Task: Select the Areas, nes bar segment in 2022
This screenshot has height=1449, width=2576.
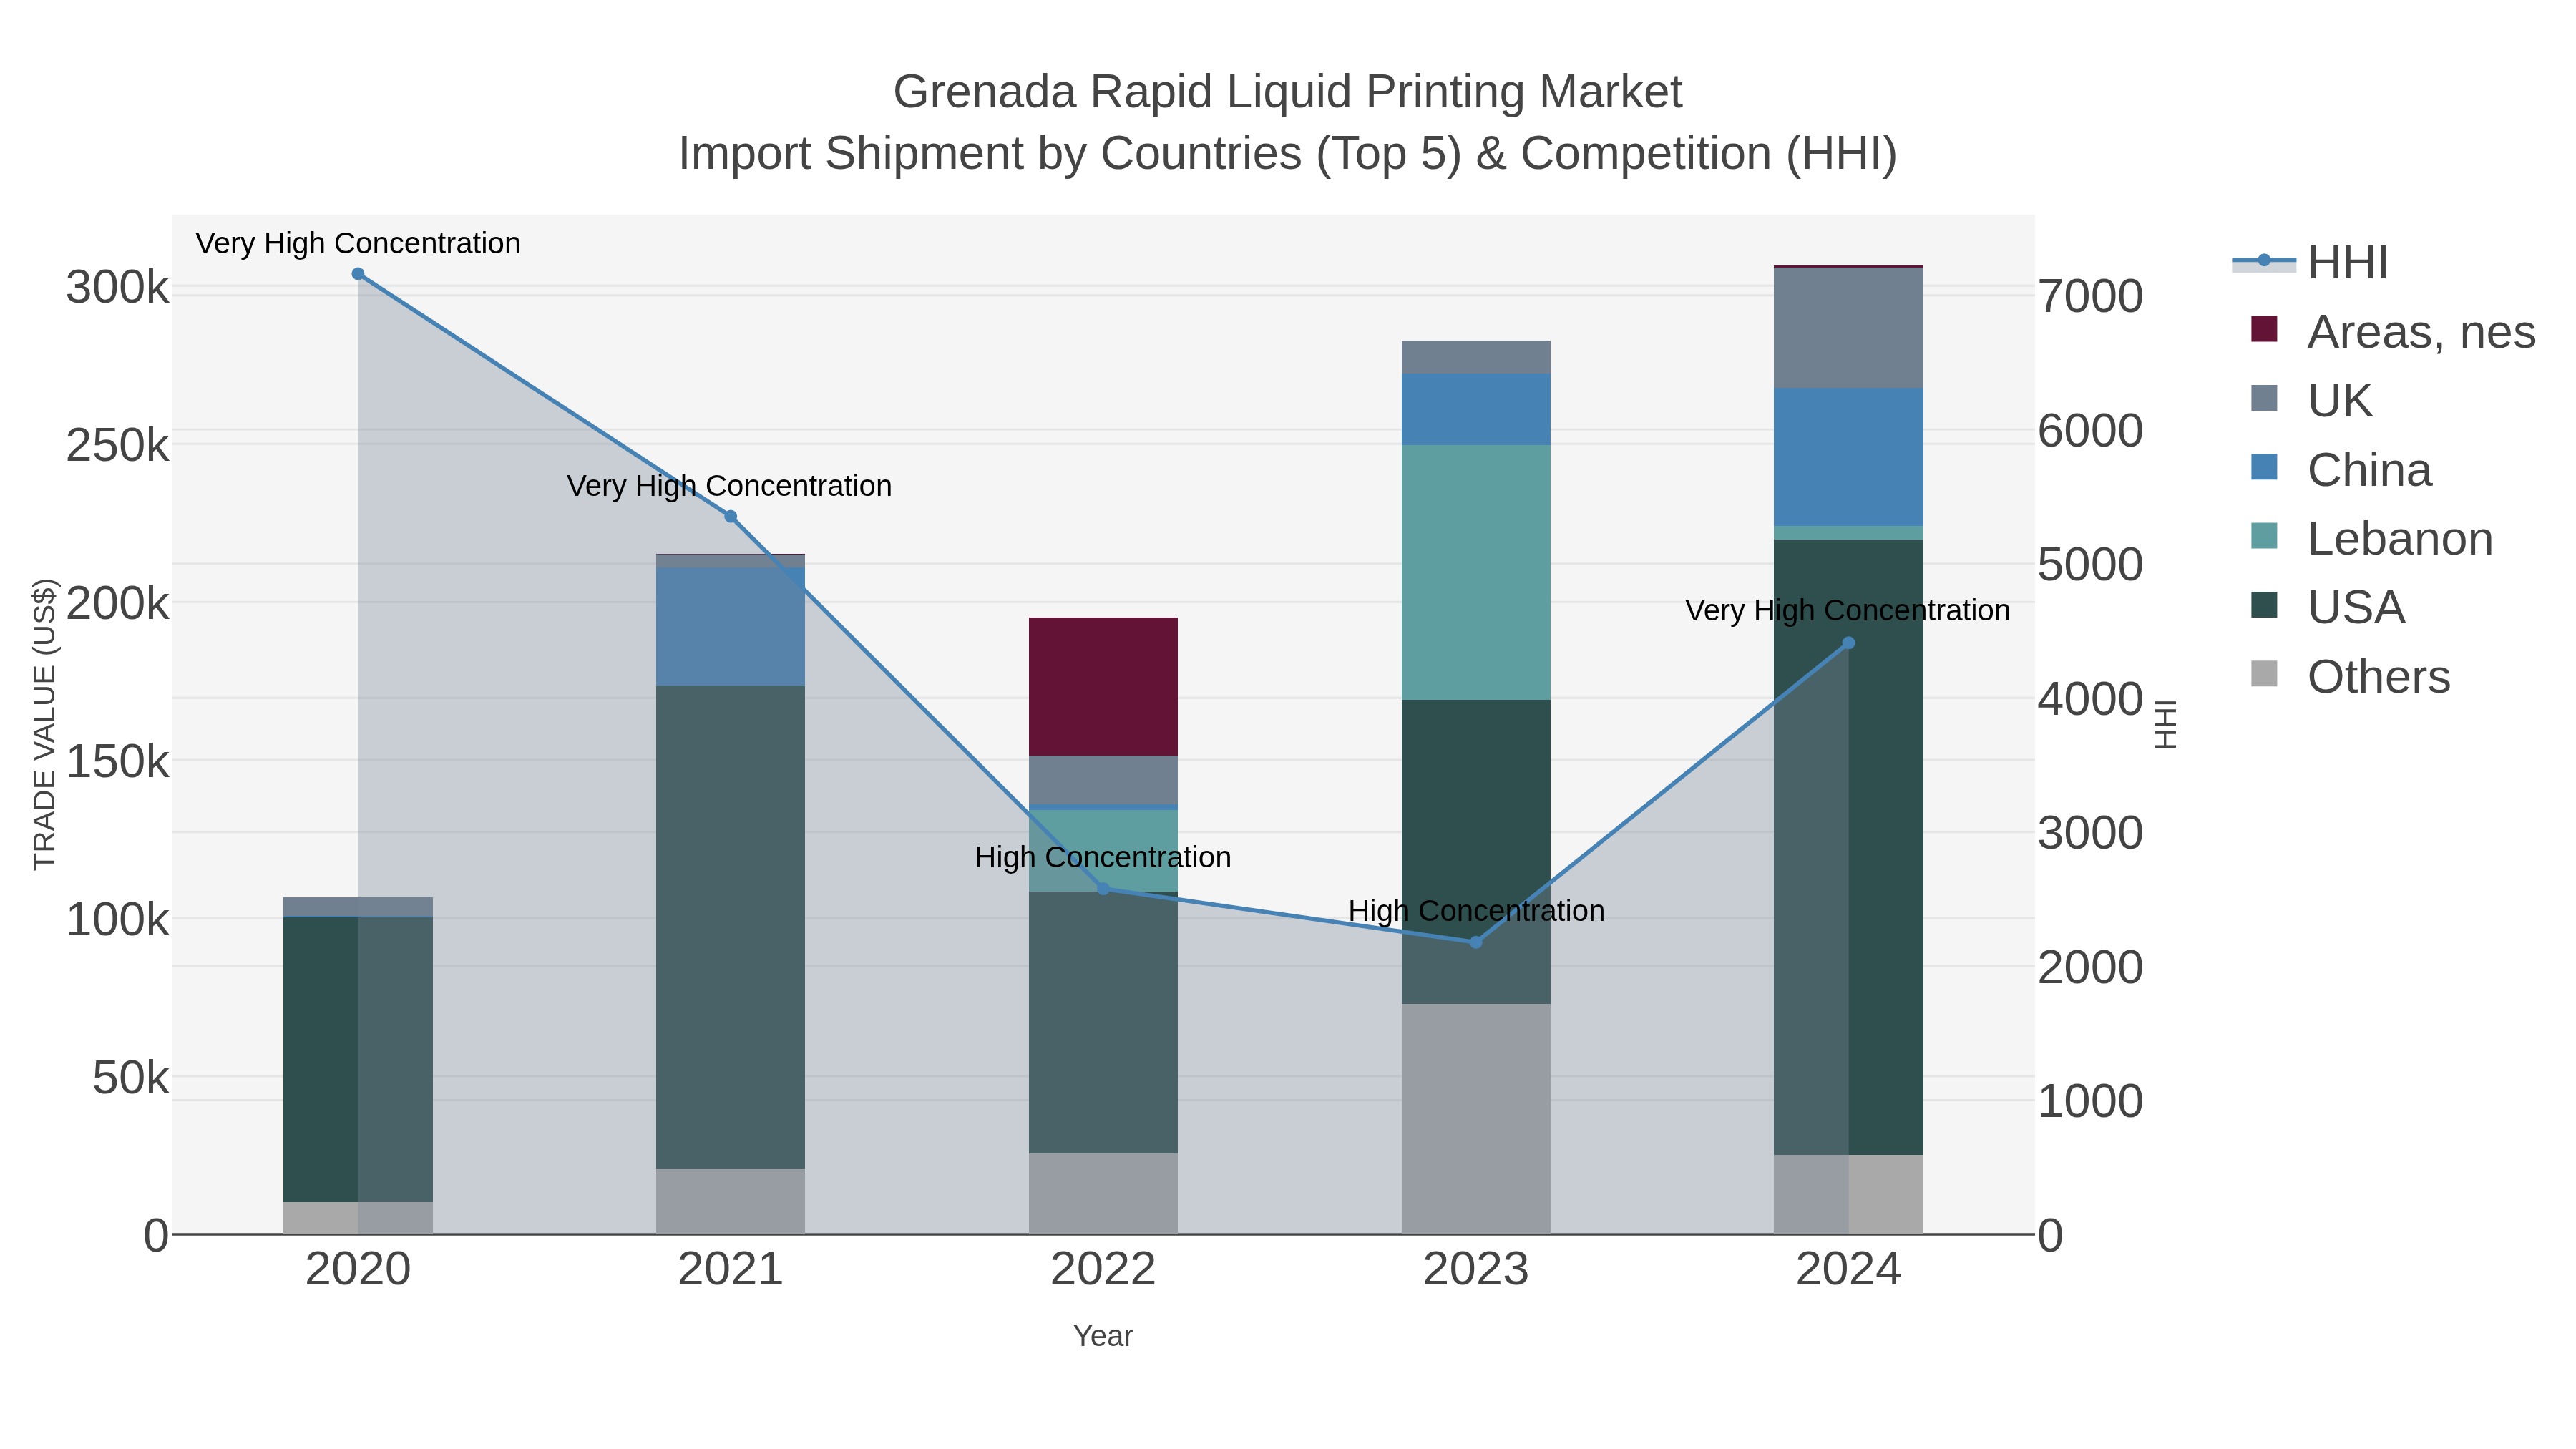Action: coord(1103,687)
